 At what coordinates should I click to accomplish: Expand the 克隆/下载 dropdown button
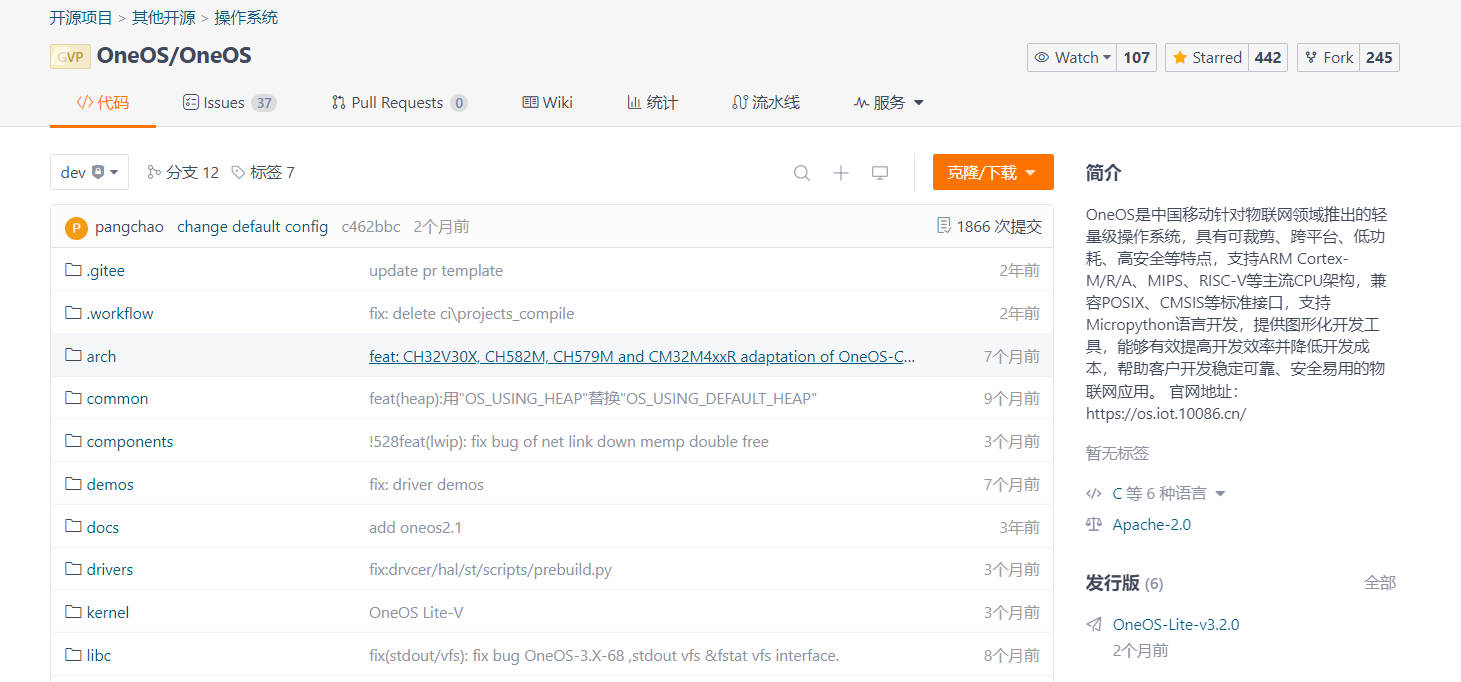click(993, 172)
